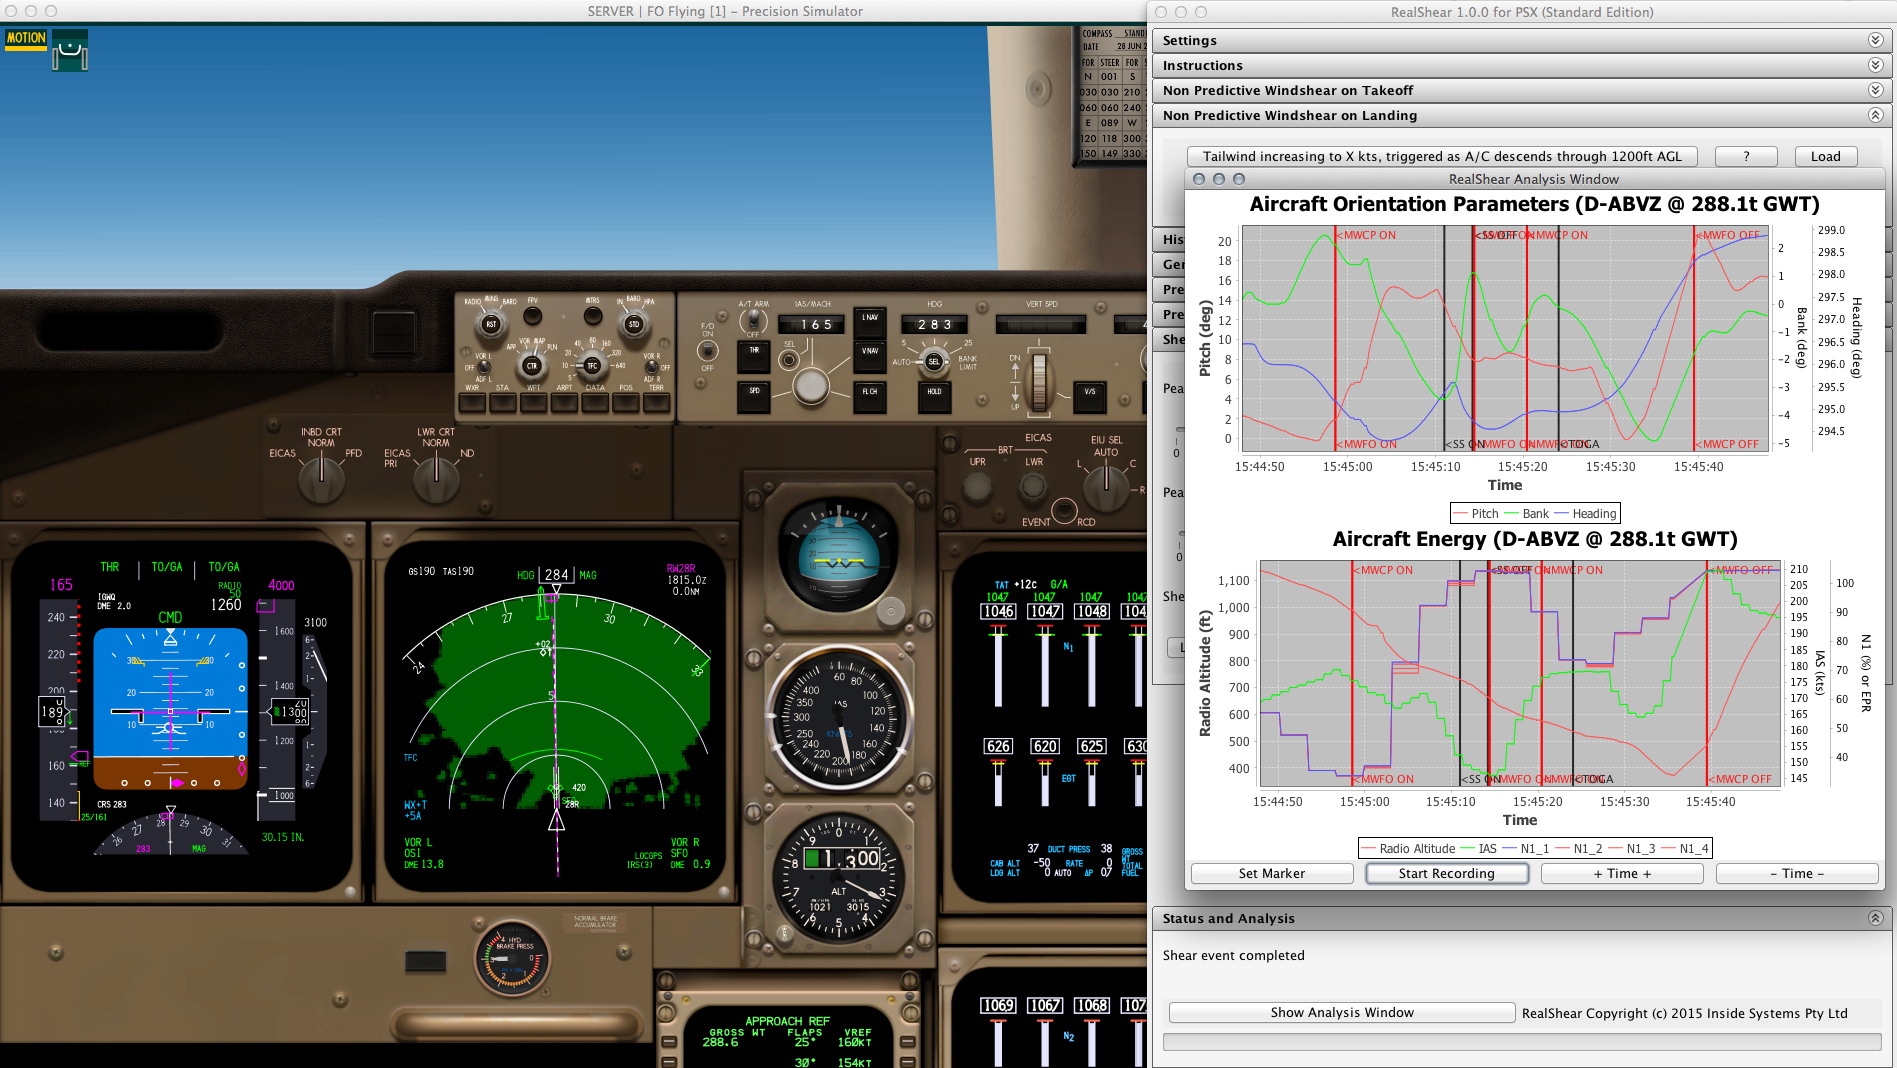This screenshot has height=1068, width=1897.
Task: Click the Set Marker button
Action: tap(1272, 873)
